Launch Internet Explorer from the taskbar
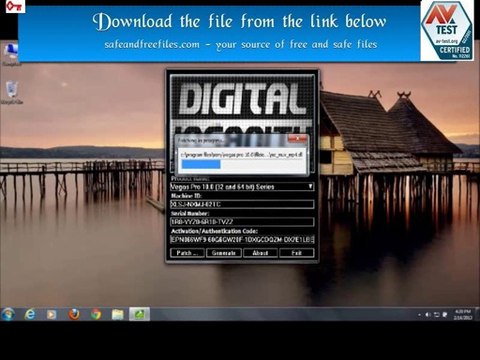 (30, 314)
